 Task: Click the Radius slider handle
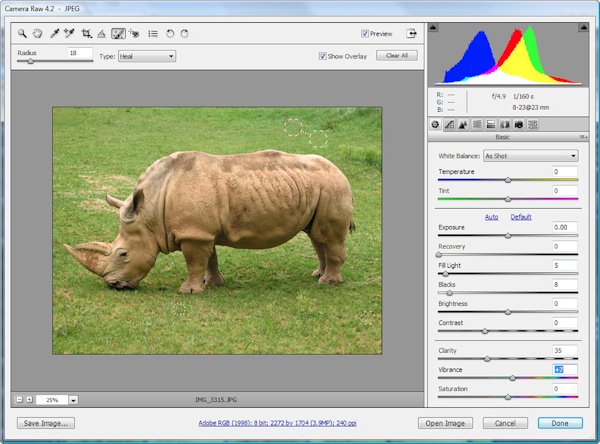coord(30,61)
